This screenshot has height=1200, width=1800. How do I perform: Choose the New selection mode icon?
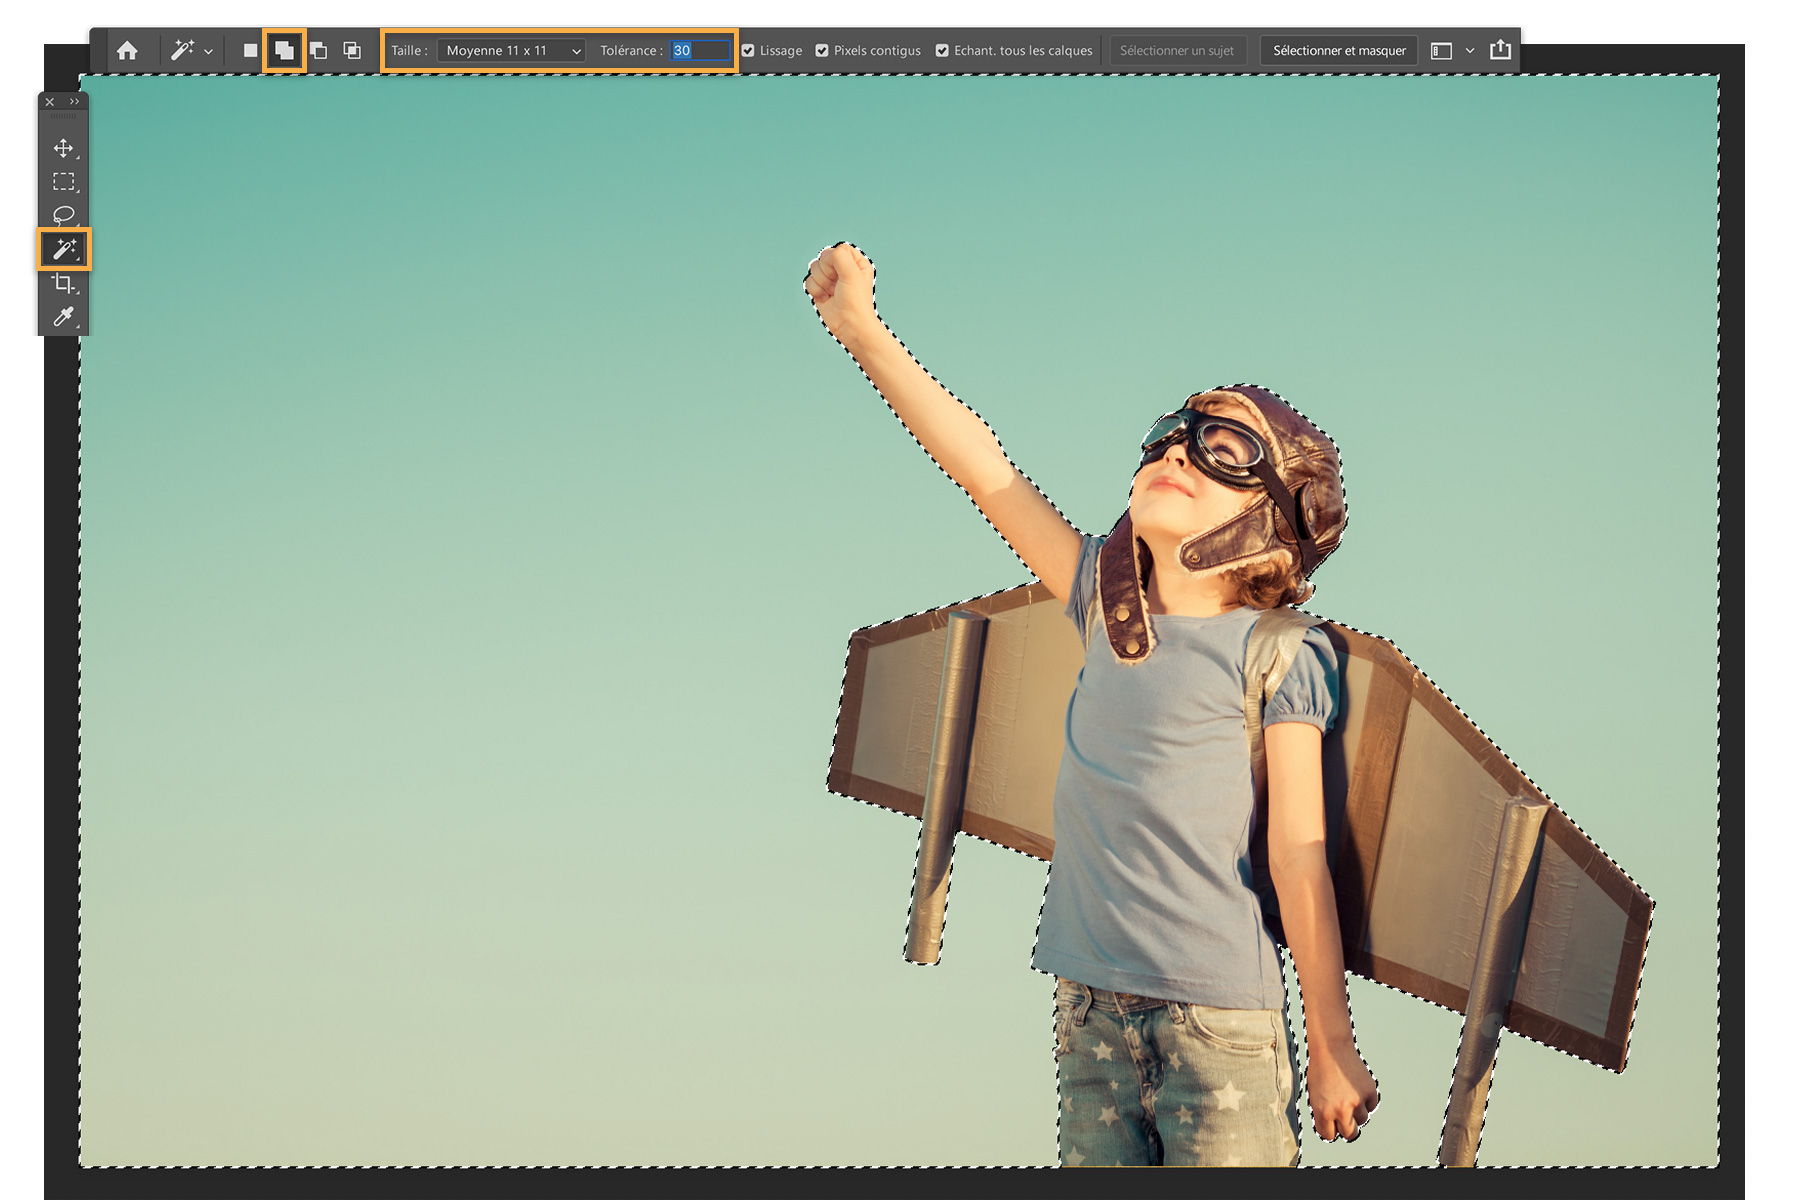[250, 51]
